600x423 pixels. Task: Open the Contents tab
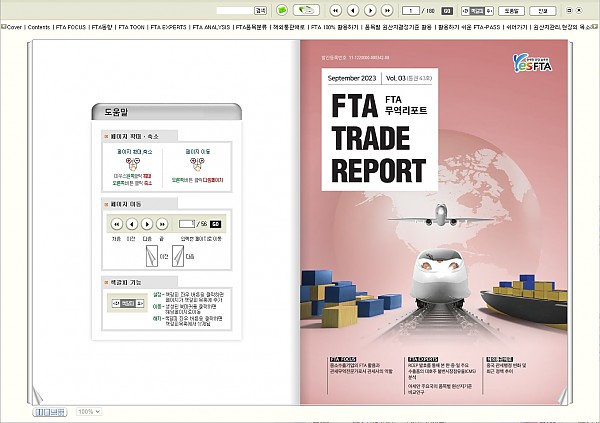pyautogui.click(x=39, y=27)
